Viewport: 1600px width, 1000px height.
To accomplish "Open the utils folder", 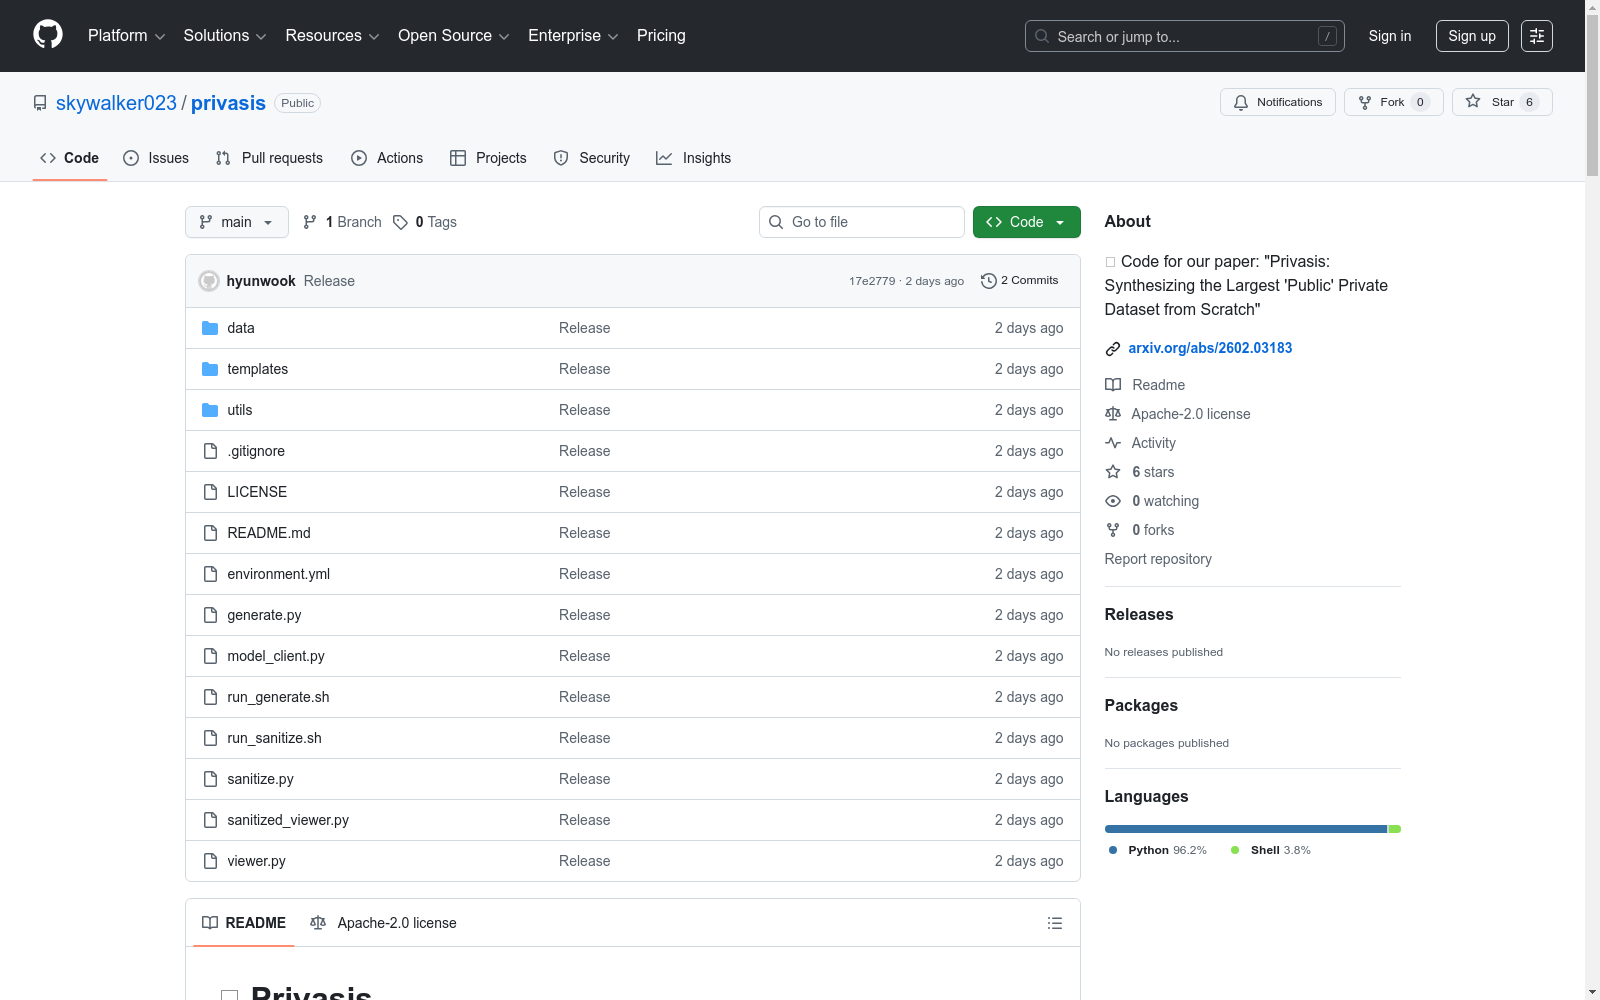I will point(239,410).
